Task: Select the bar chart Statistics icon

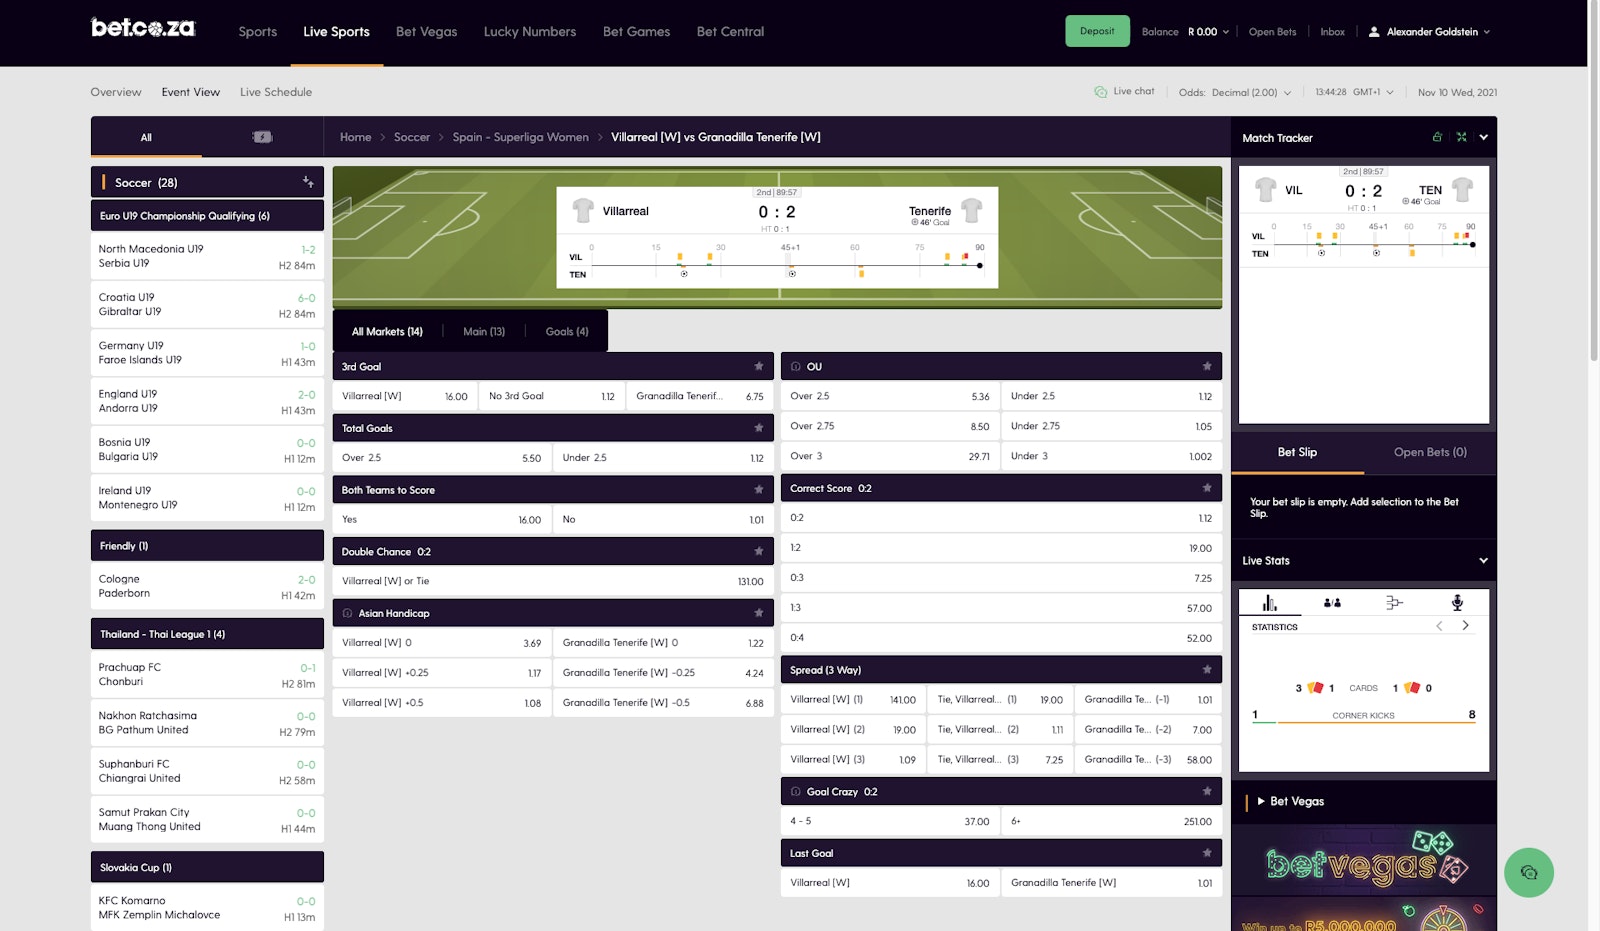Action: pyautogui.click(x=1268, y=602)
